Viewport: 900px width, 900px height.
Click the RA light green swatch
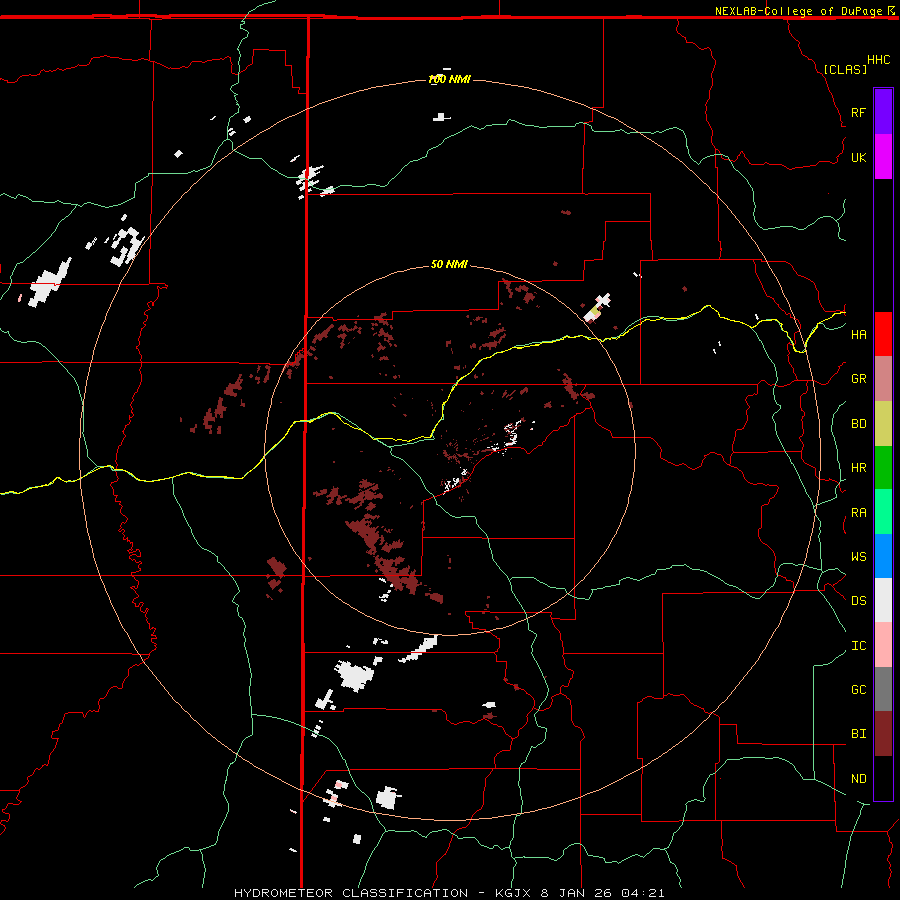pyautogui.click(x=883, y=511)
